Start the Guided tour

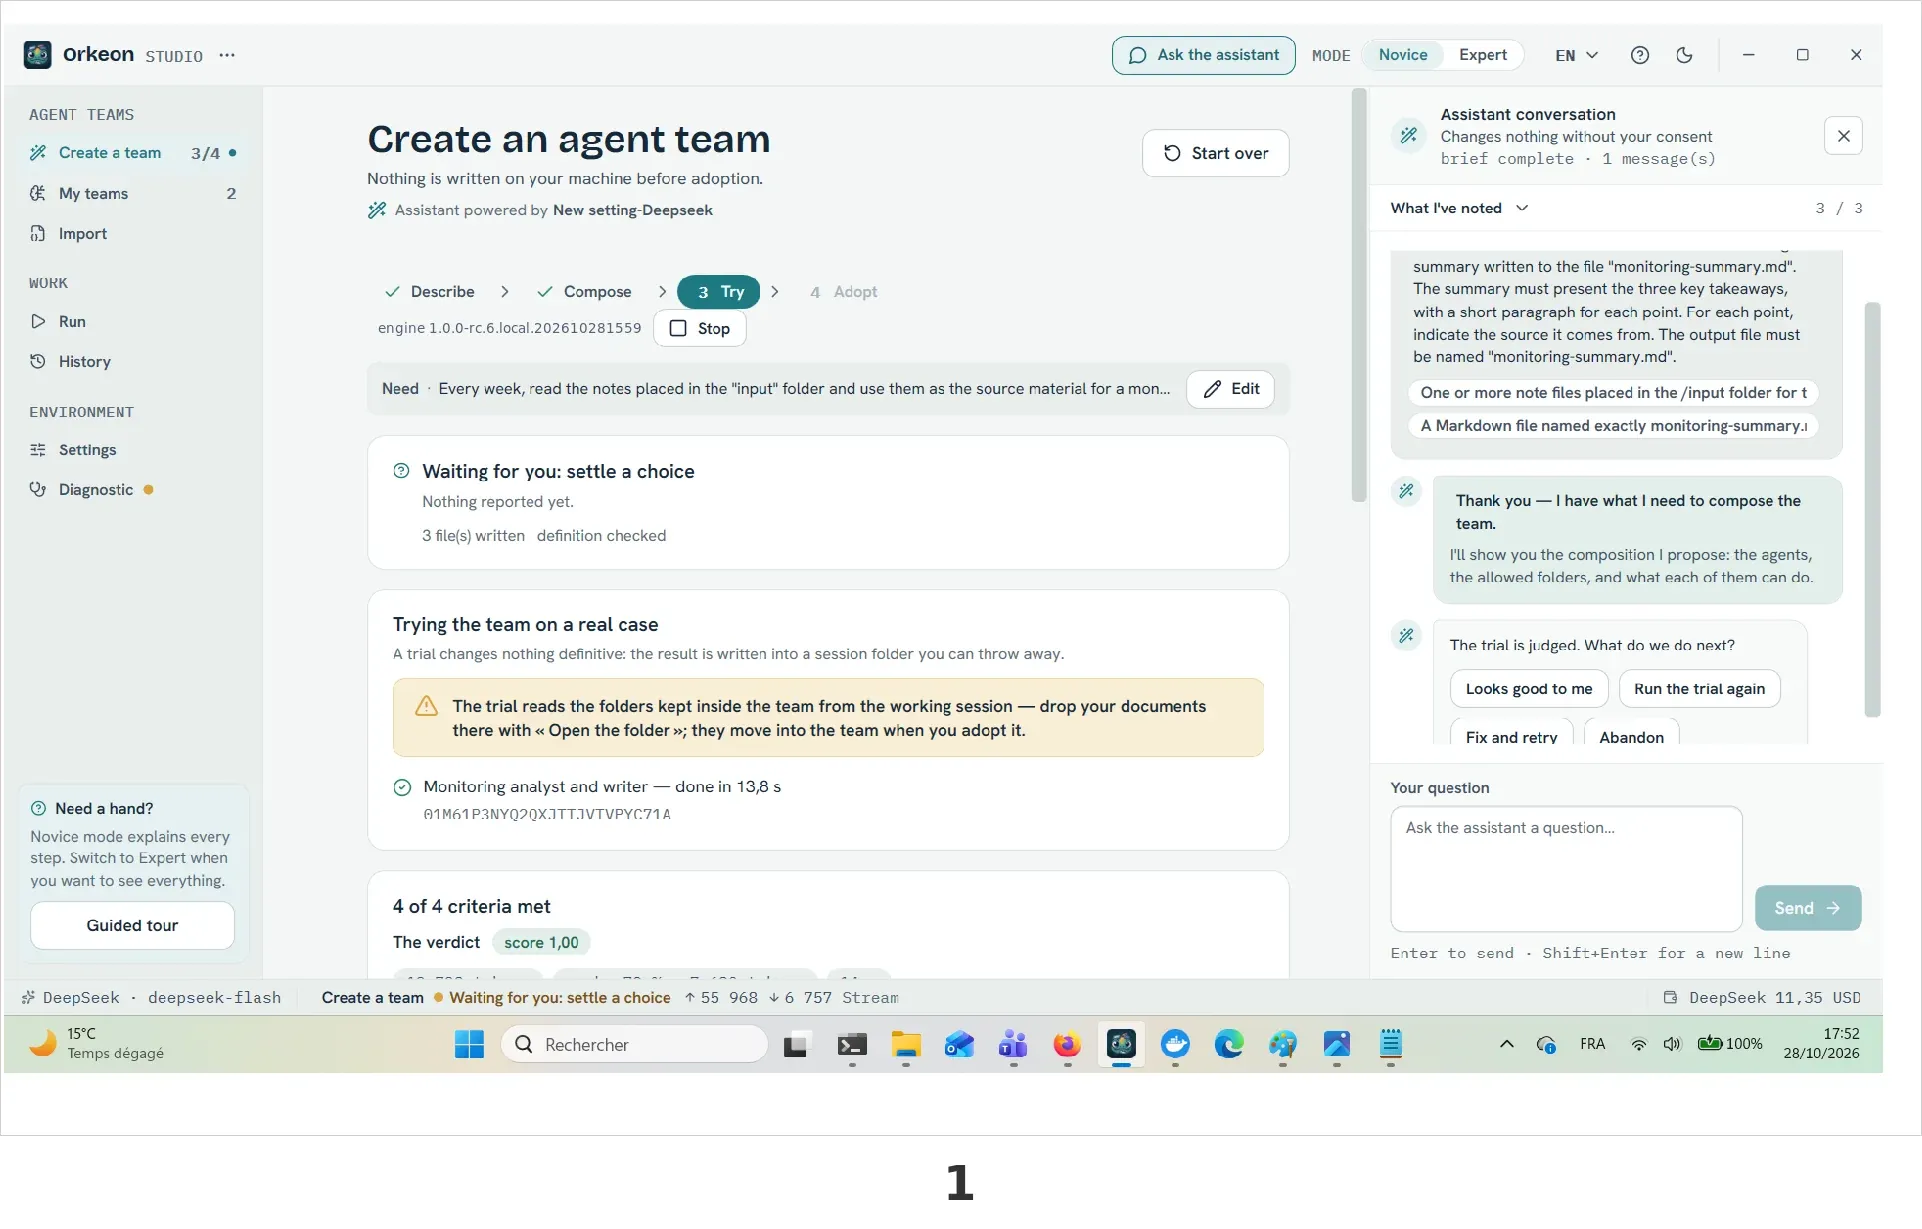click(132, 926)
